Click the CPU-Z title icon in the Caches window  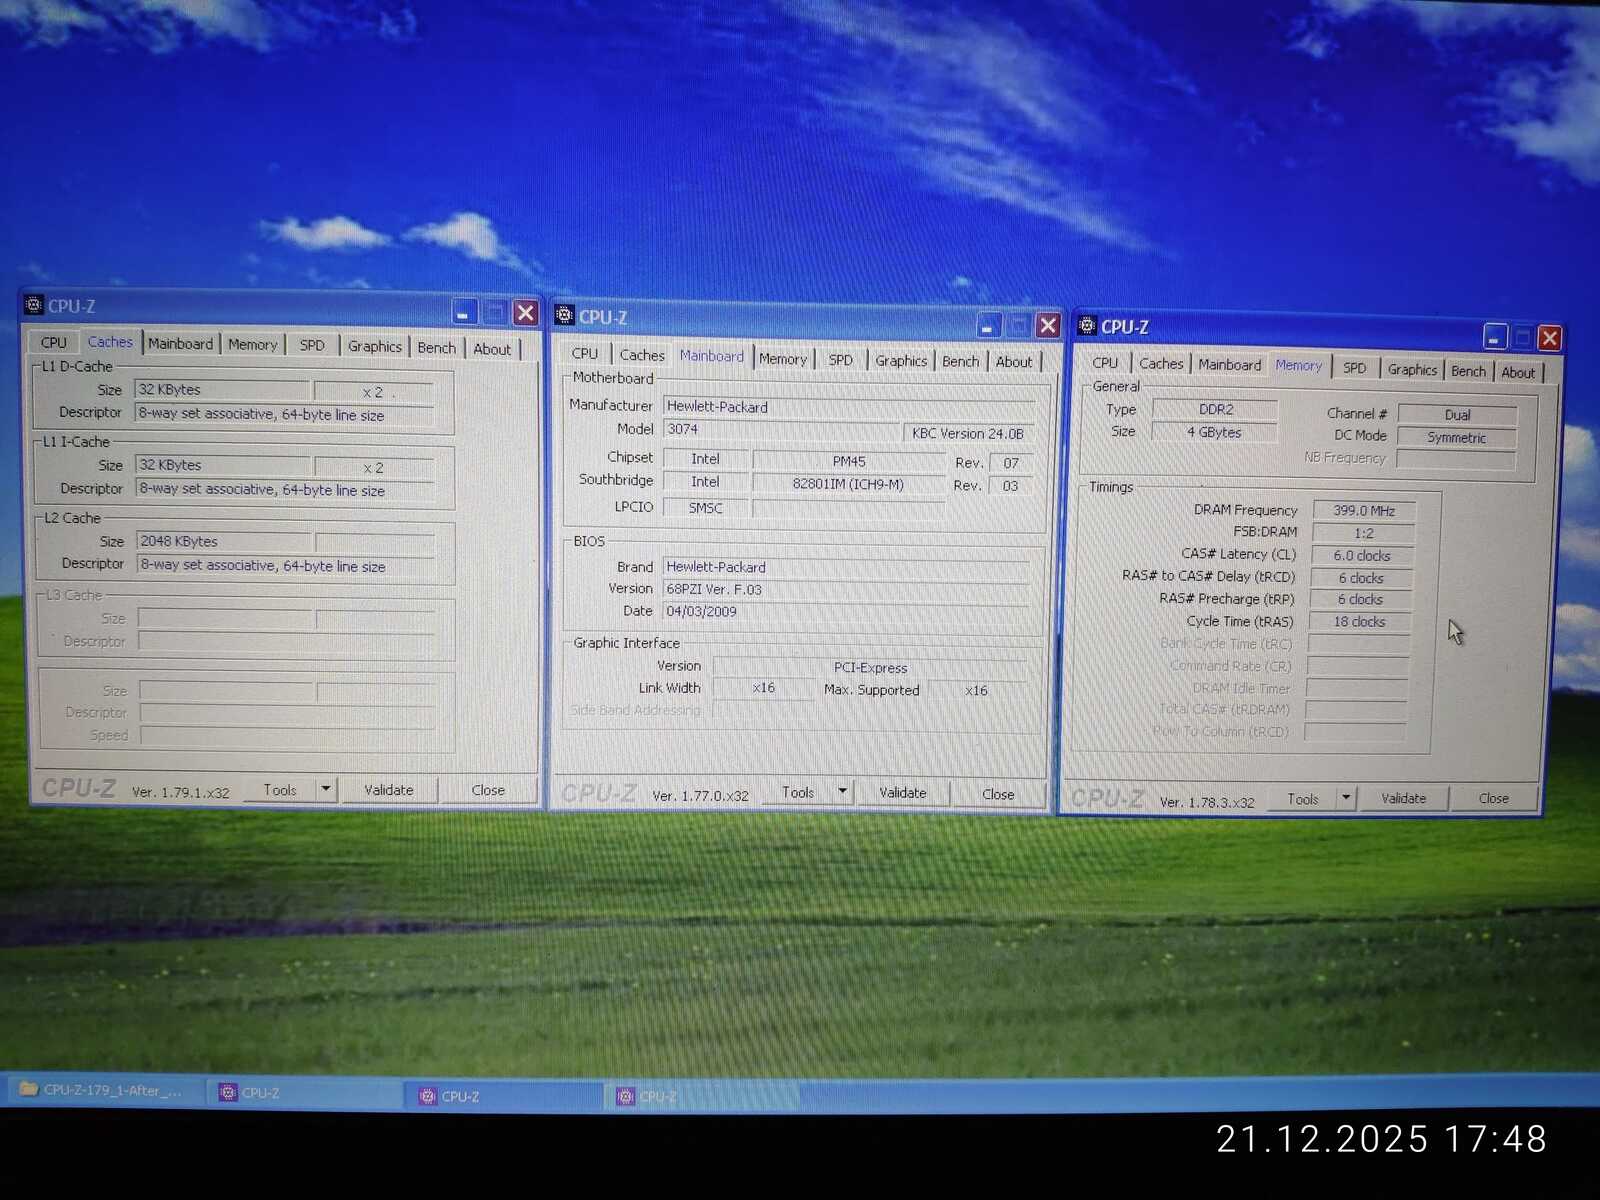[x=34, y=305]
